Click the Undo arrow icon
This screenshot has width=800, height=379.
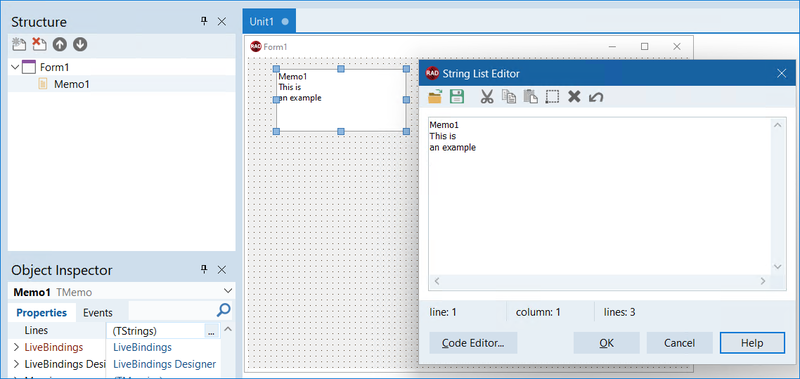(x=596, y=97)
